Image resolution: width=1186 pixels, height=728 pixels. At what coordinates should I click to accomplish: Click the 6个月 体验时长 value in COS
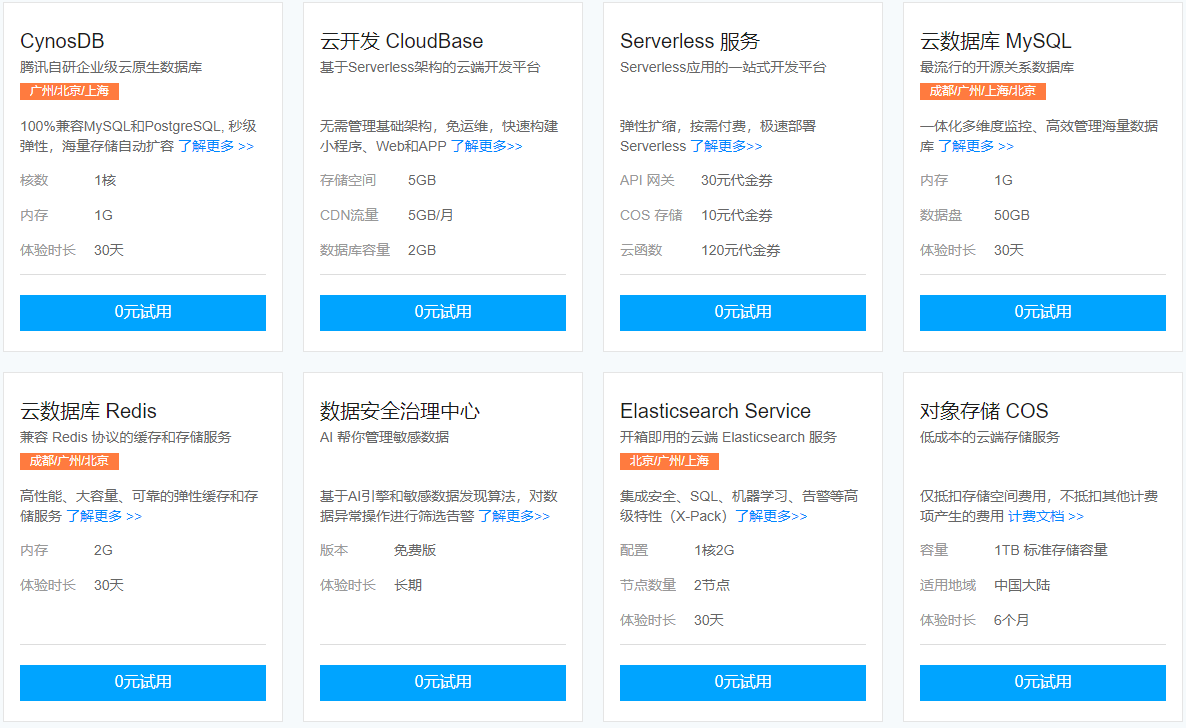(1011, 620)
